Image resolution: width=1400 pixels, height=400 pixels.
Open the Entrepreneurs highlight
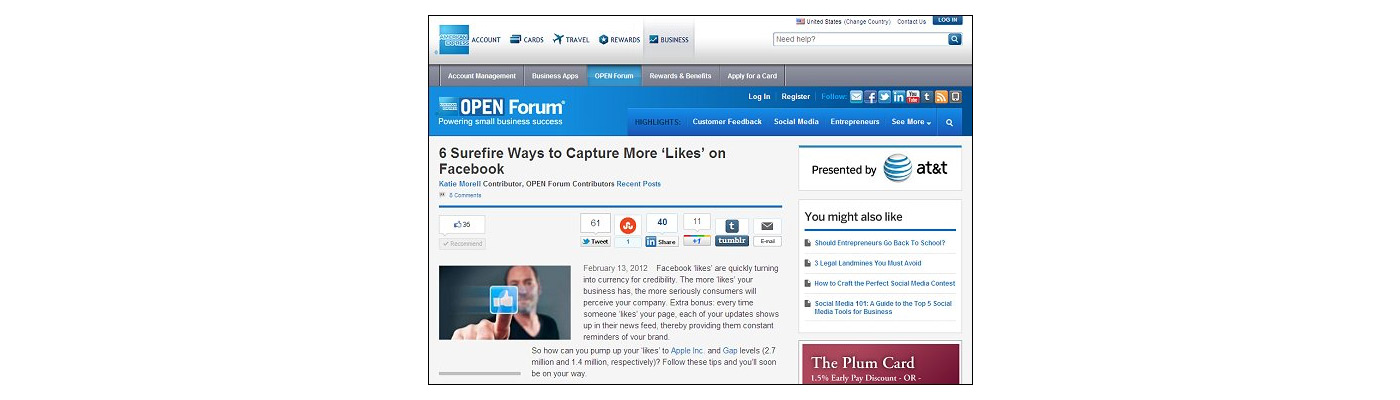(x=855, y=122)
